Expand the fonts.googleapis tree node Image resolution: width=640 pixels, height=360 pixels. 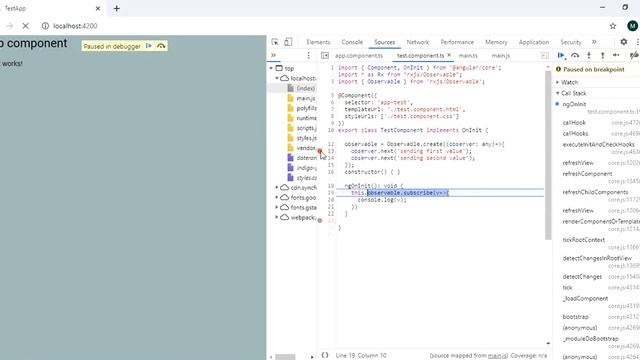(x=277, y=197)
